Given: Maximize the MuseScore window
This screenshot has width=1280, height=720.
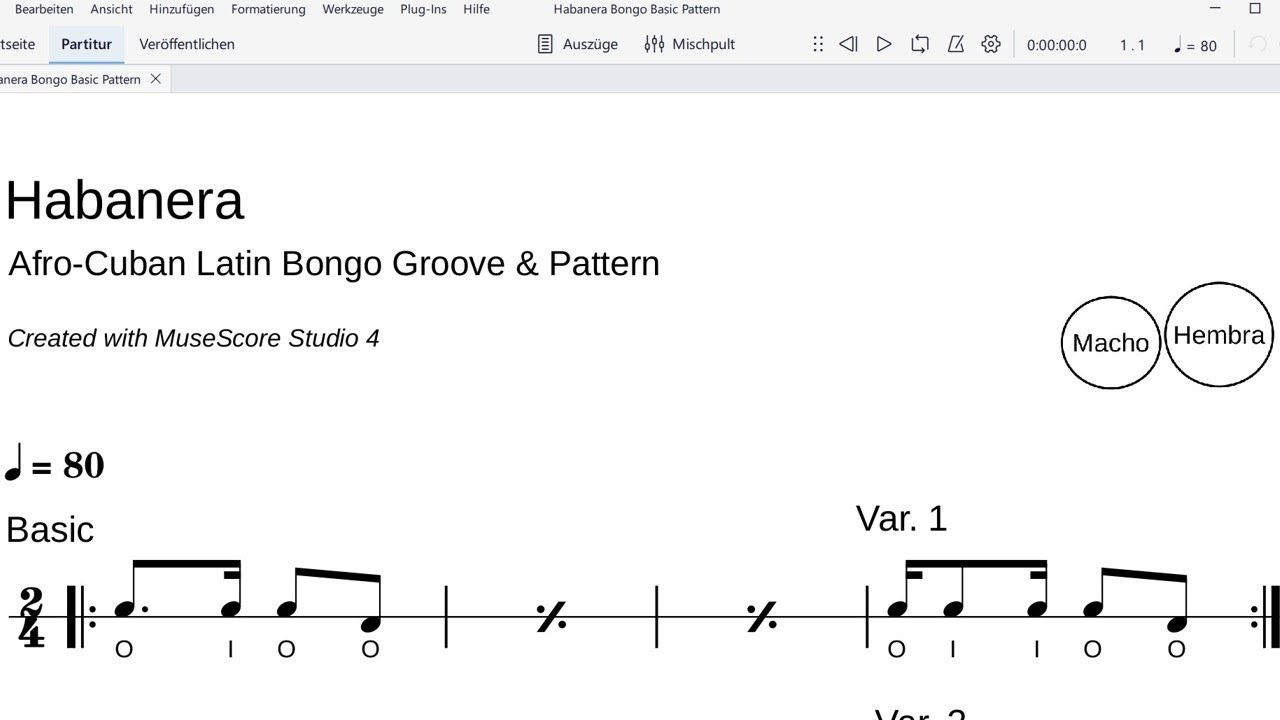Looking at the screenshot, I should pyautogui.click(x=1255, y=9).
